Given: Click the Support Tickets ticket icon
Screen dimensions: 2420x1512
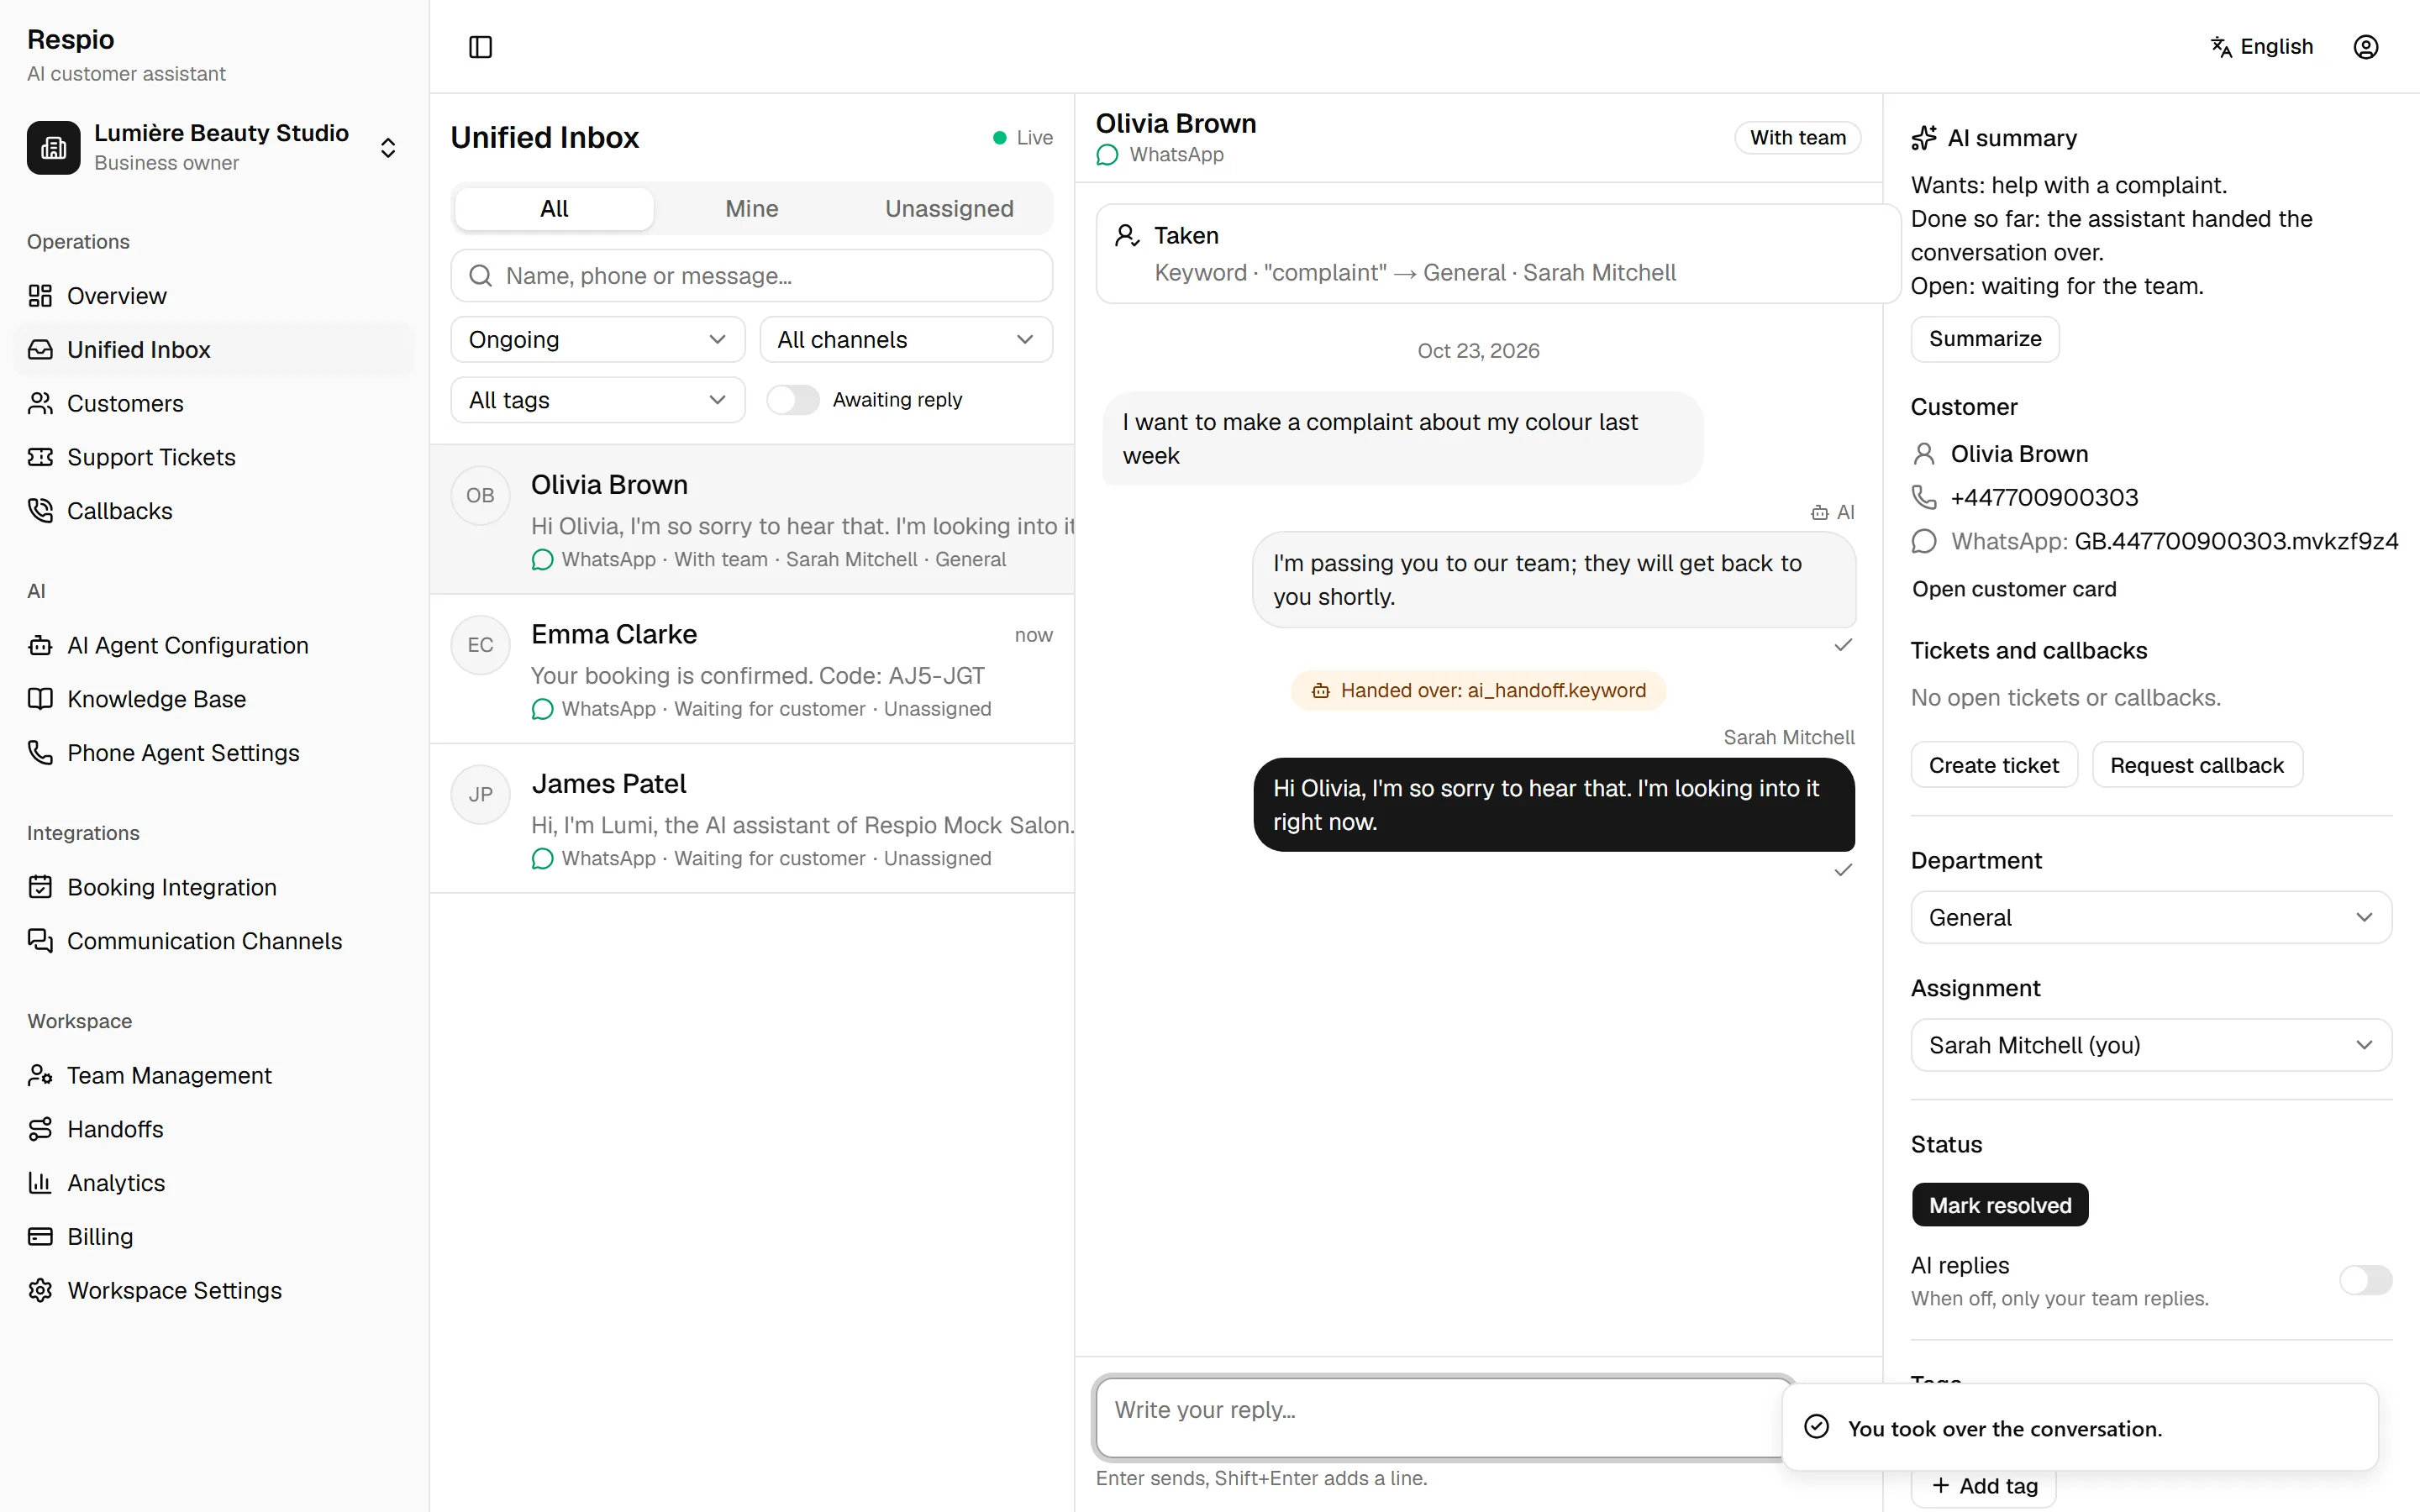Looking at the screenshot, I should click(x=40, y=457).
